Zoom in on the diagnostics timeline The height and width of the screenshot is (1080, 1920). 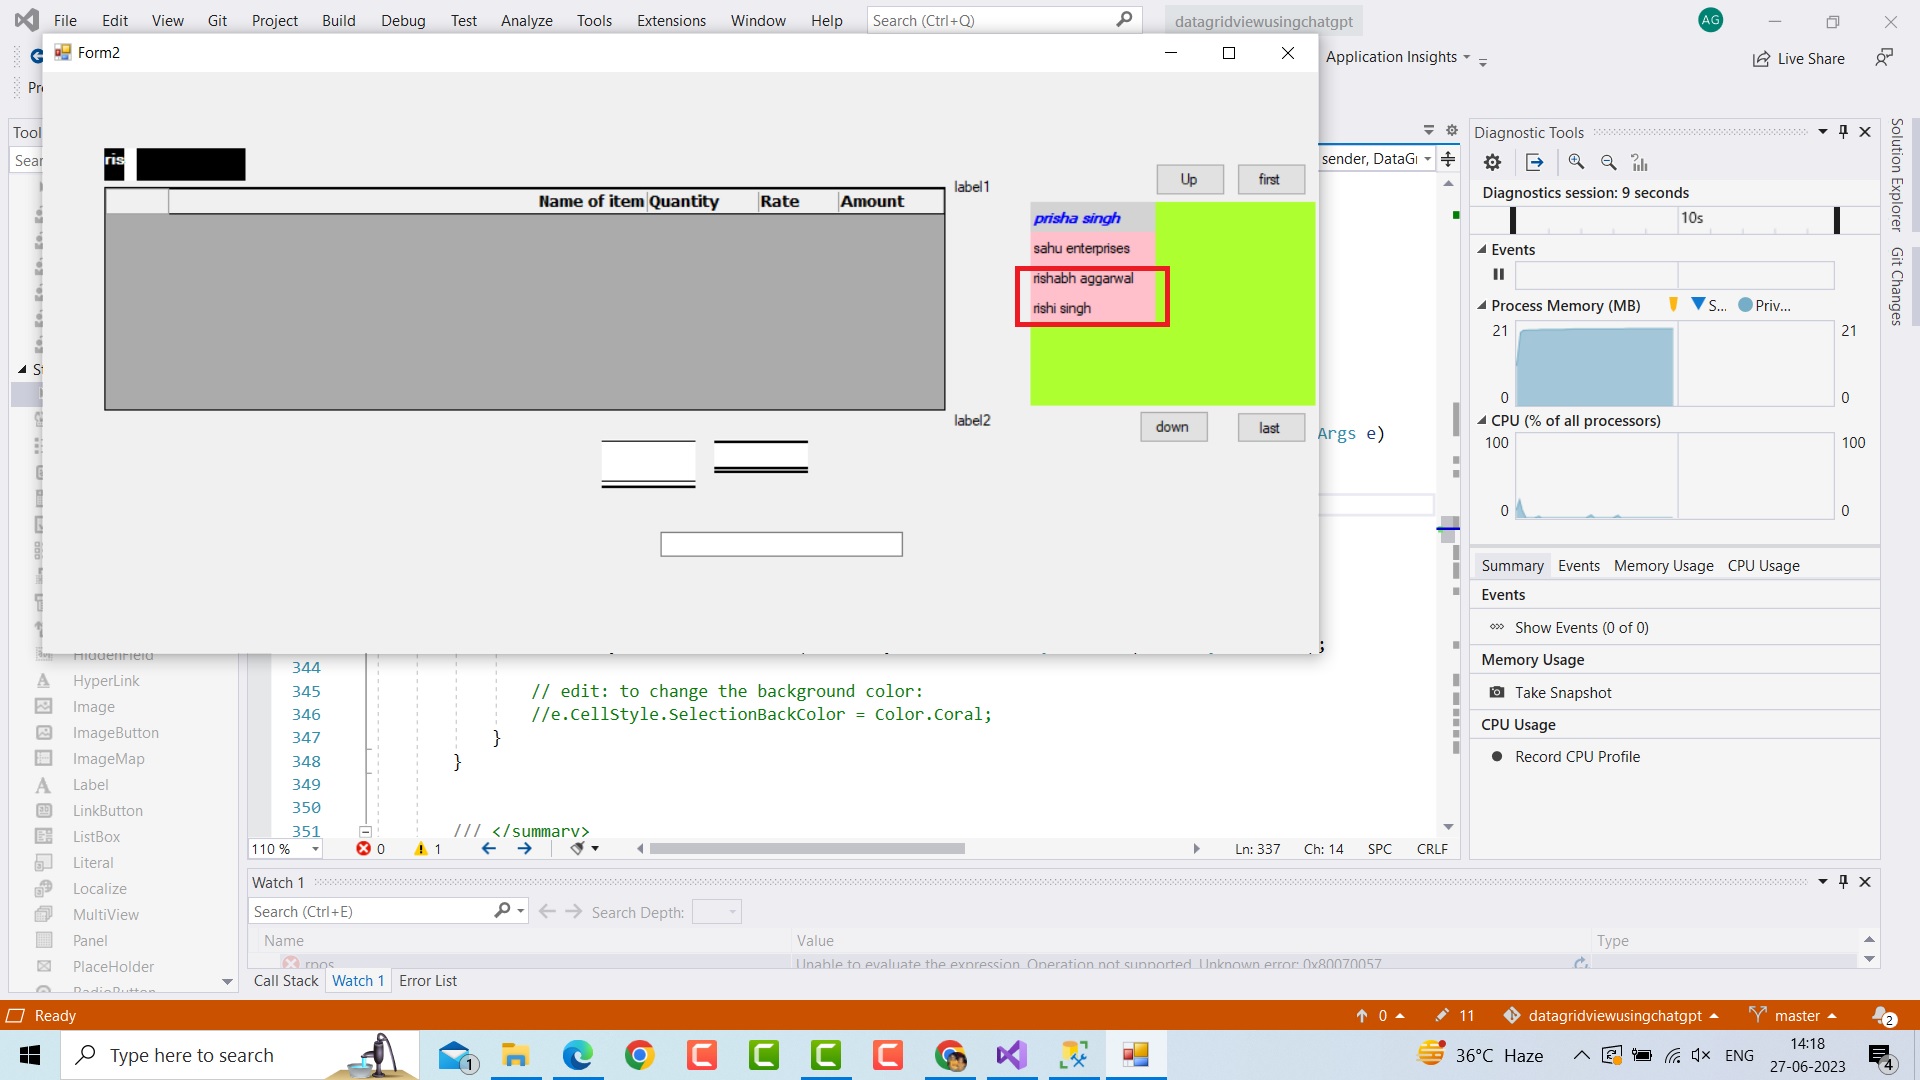coord(1576,162)
